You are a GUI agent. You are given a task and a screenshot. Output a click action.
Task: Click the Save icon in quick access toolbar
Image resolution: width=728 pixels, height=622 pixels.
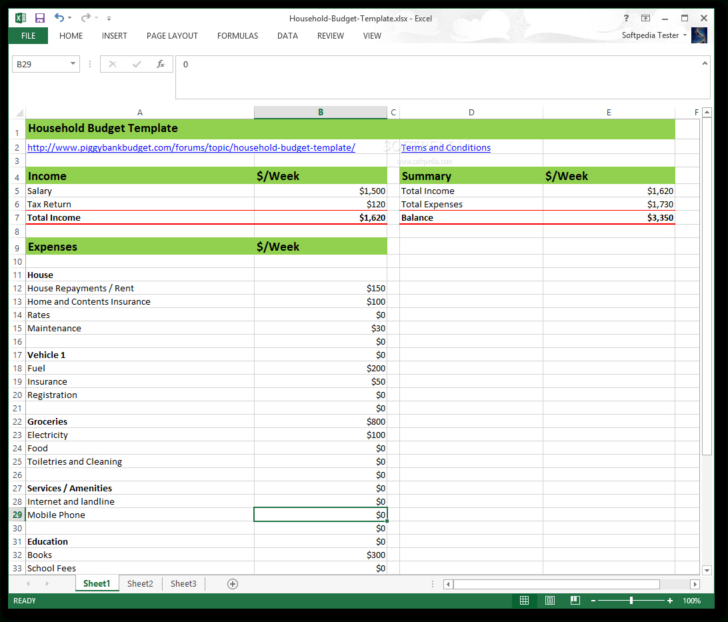[x=40, y=18]
